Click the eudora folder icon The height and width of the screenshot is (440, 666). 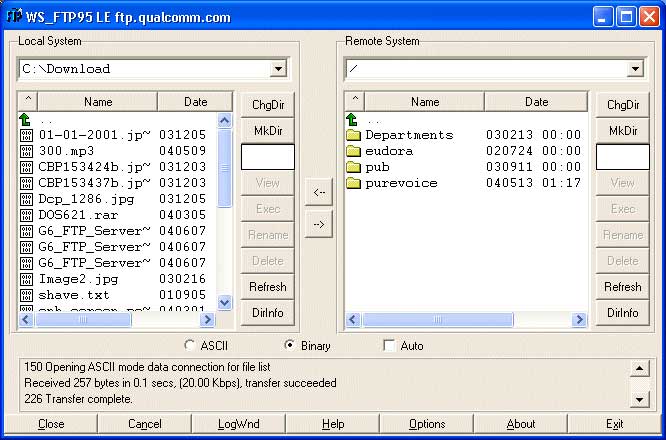[353, 151]
